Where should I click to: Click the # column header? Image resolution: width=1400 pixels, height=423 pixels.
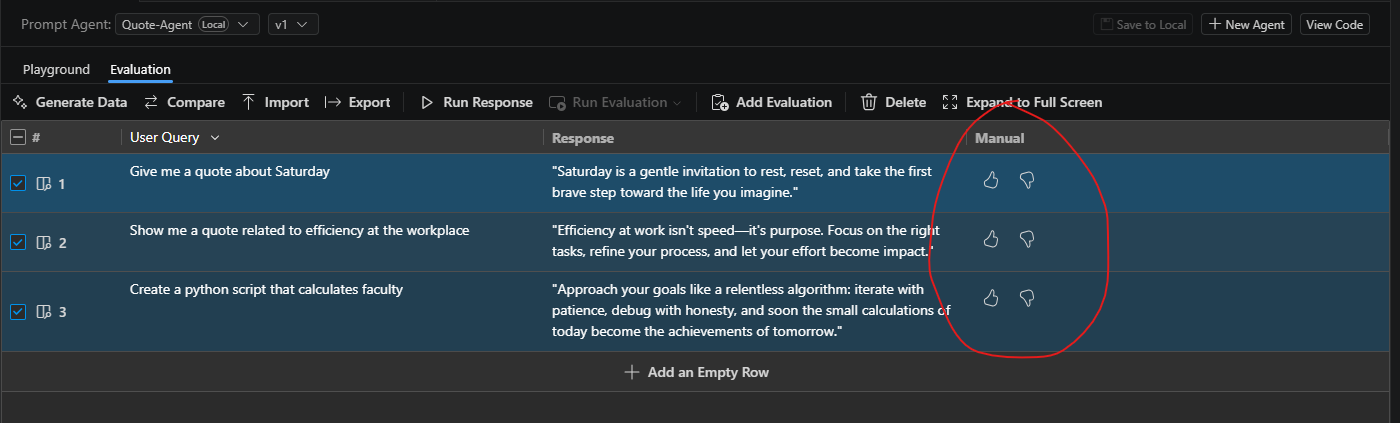point(36,138)
